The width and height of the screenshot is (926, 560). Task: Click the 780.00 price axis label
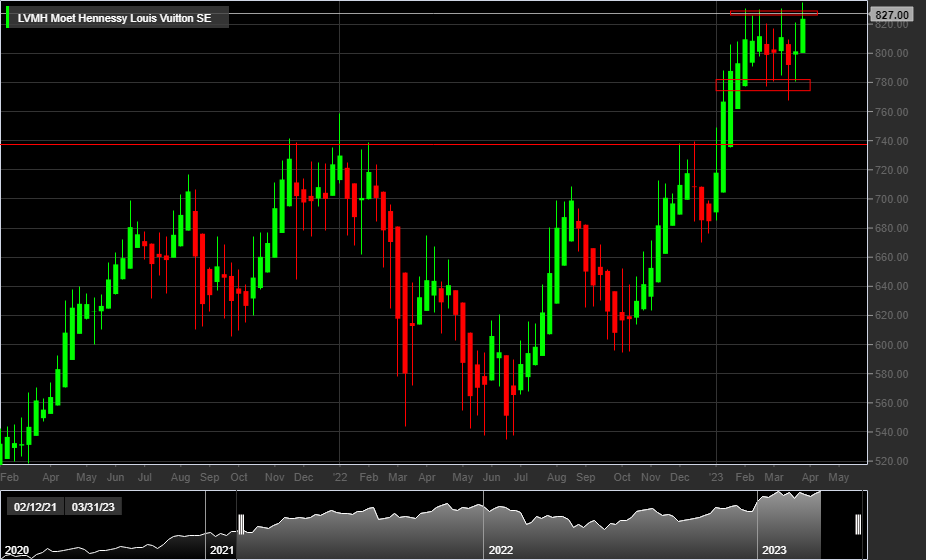(892, 82)
